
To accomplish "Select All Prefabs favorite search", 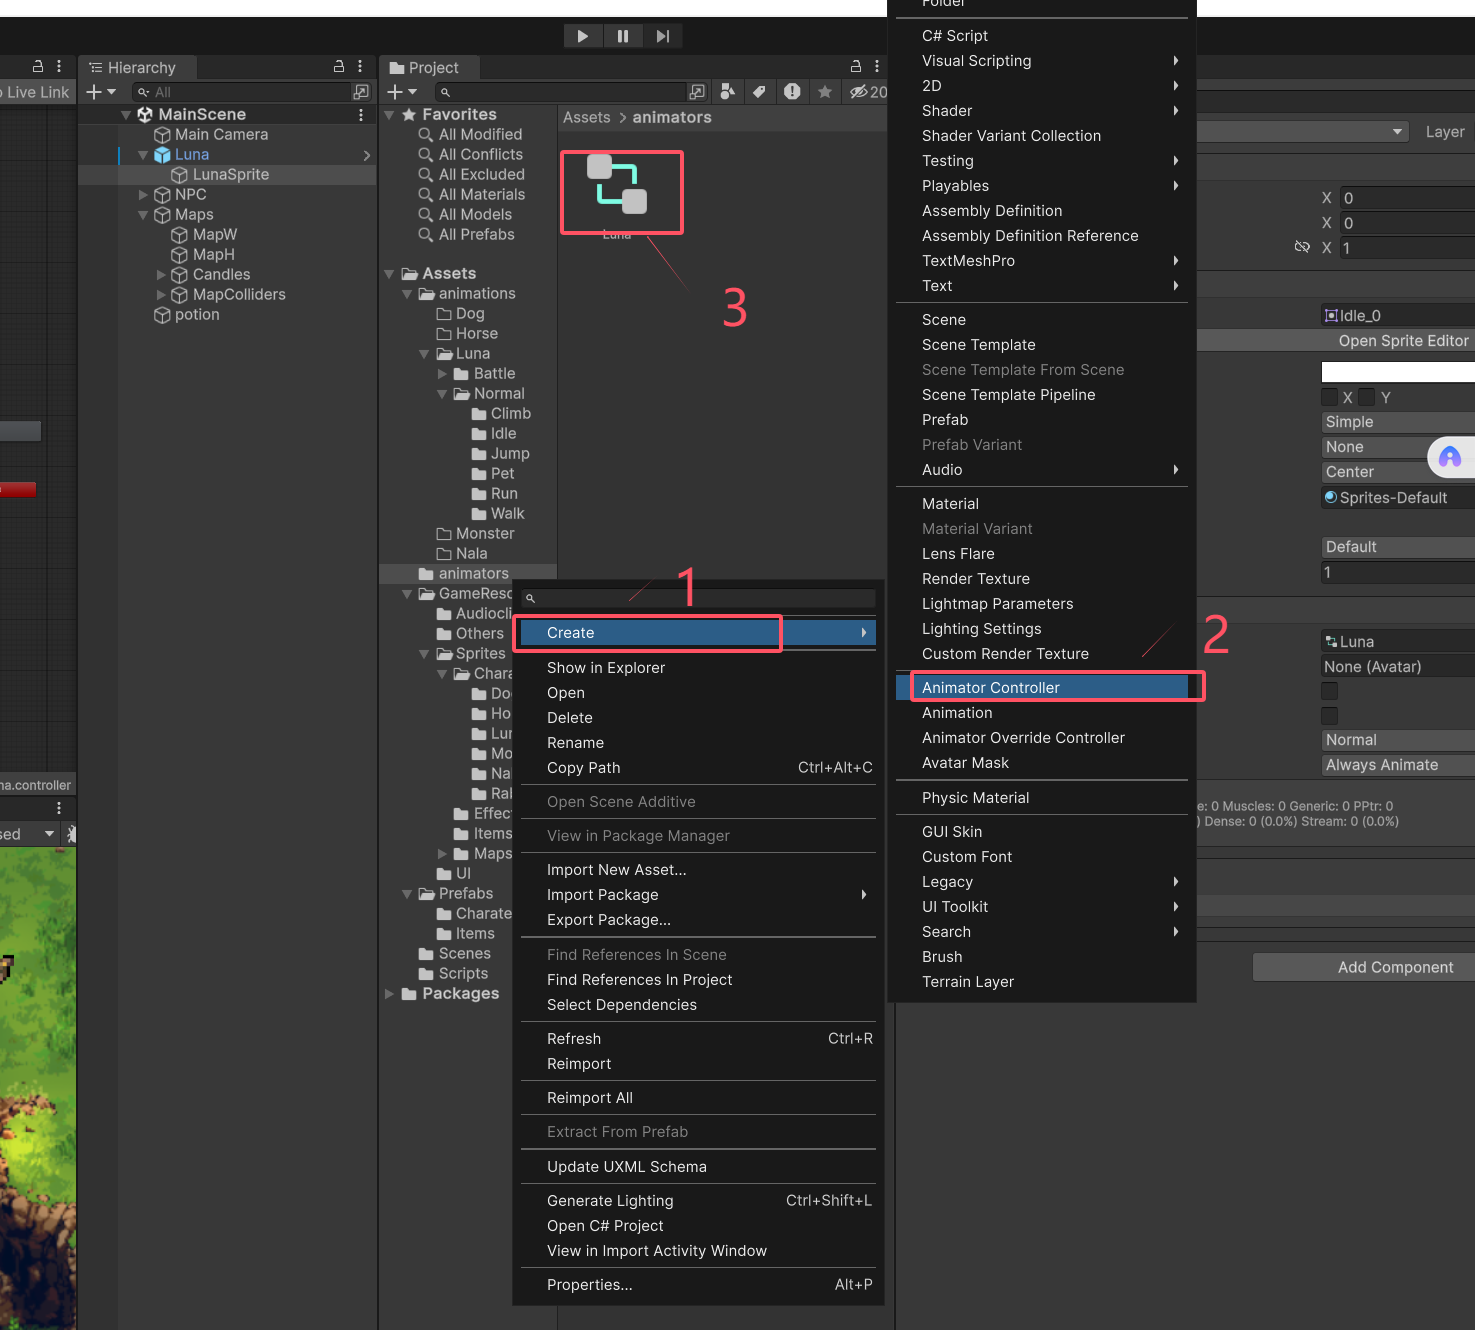I will [x=477, y=235].
